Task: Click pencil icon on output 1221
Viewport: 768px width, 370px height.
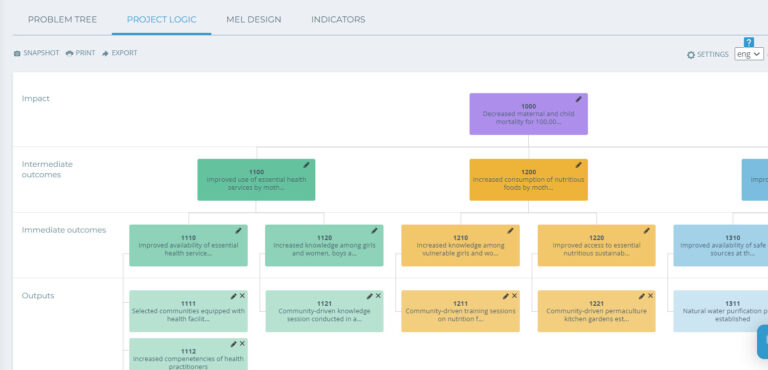Action: click(x=642, y=296)
